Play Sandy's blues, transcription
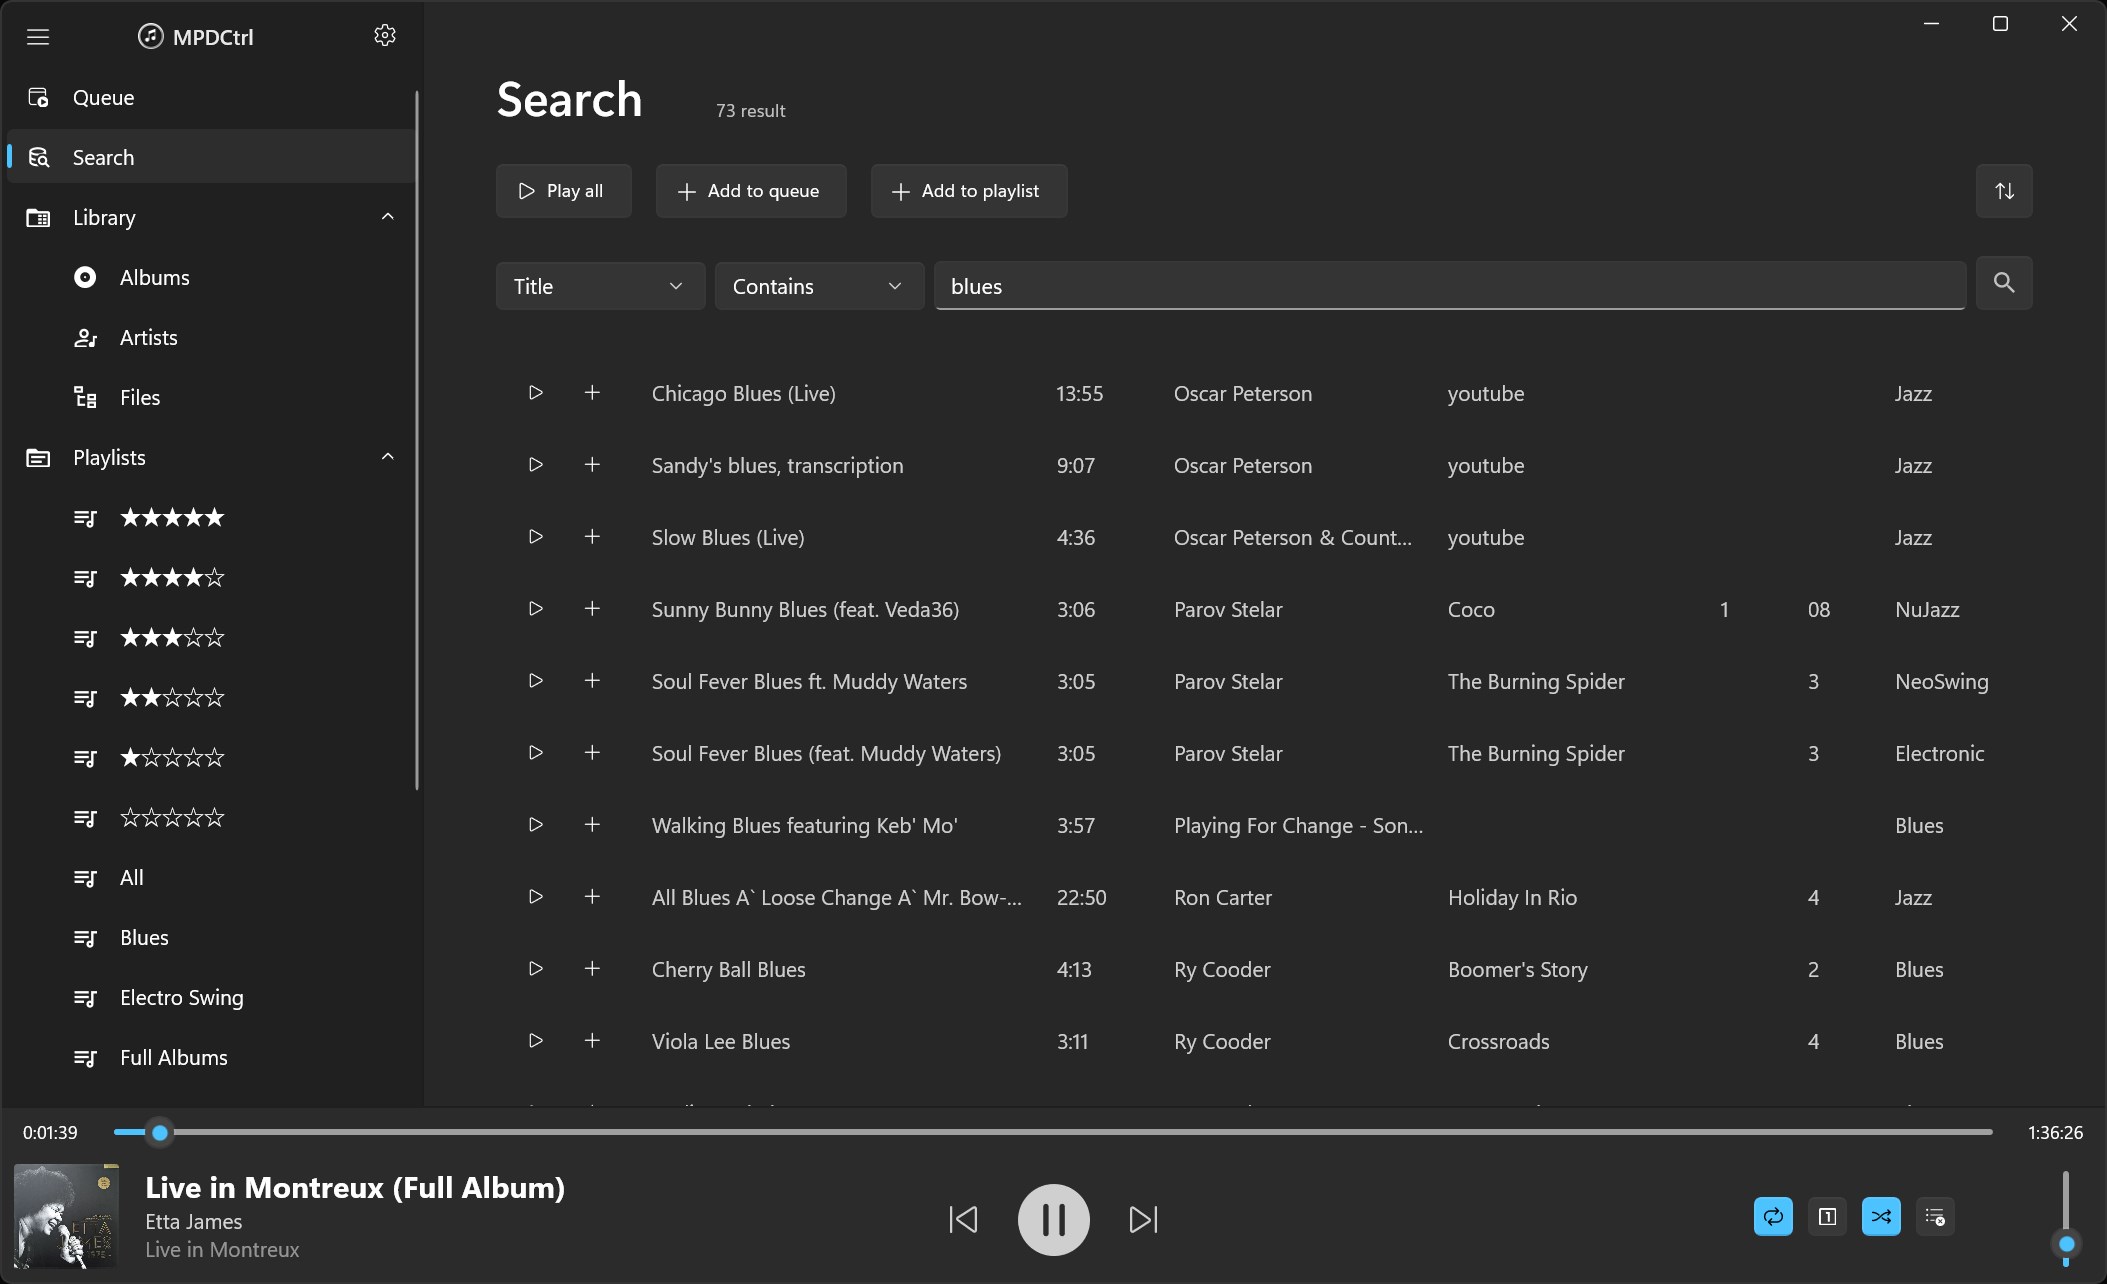This screenshot has width=2107, height=1284. (536, 465)
